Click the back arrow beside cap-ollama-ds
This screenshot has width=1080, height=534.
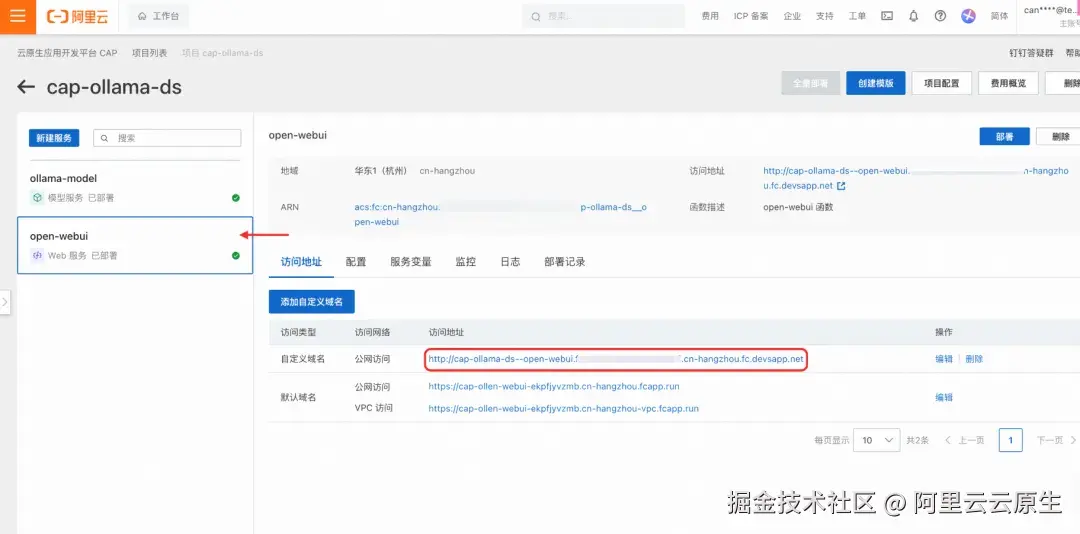click(26, 87)
